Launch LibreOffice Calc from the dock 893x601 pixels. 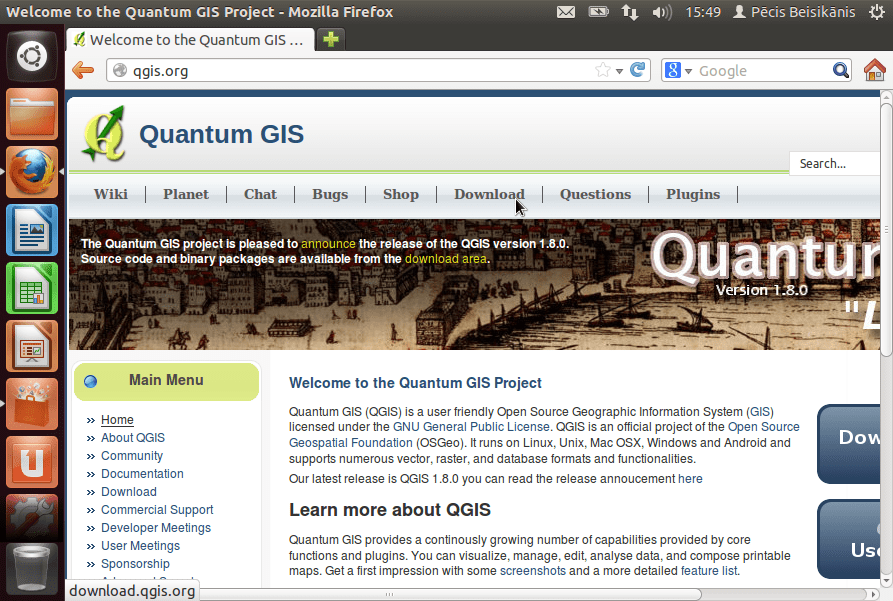point(32,288)
